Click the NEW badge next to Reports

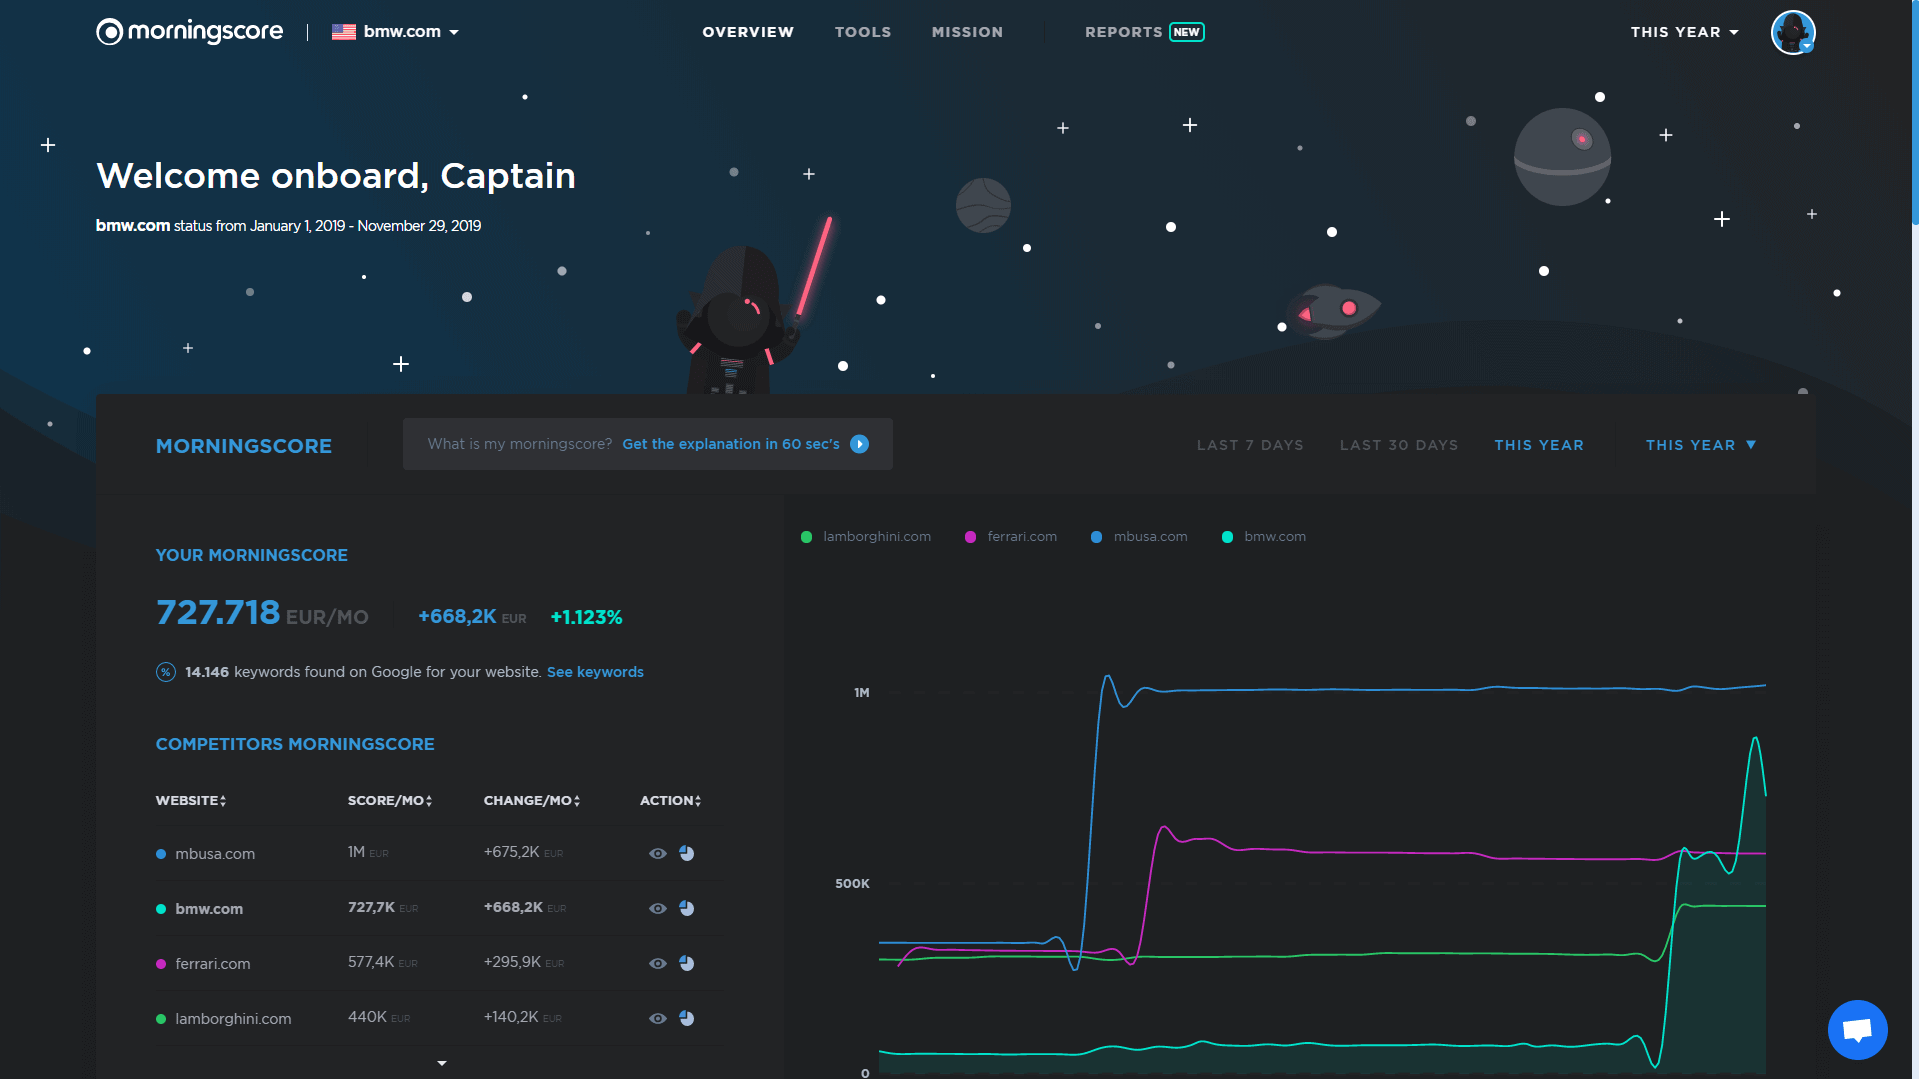[x=1187, y=32]
